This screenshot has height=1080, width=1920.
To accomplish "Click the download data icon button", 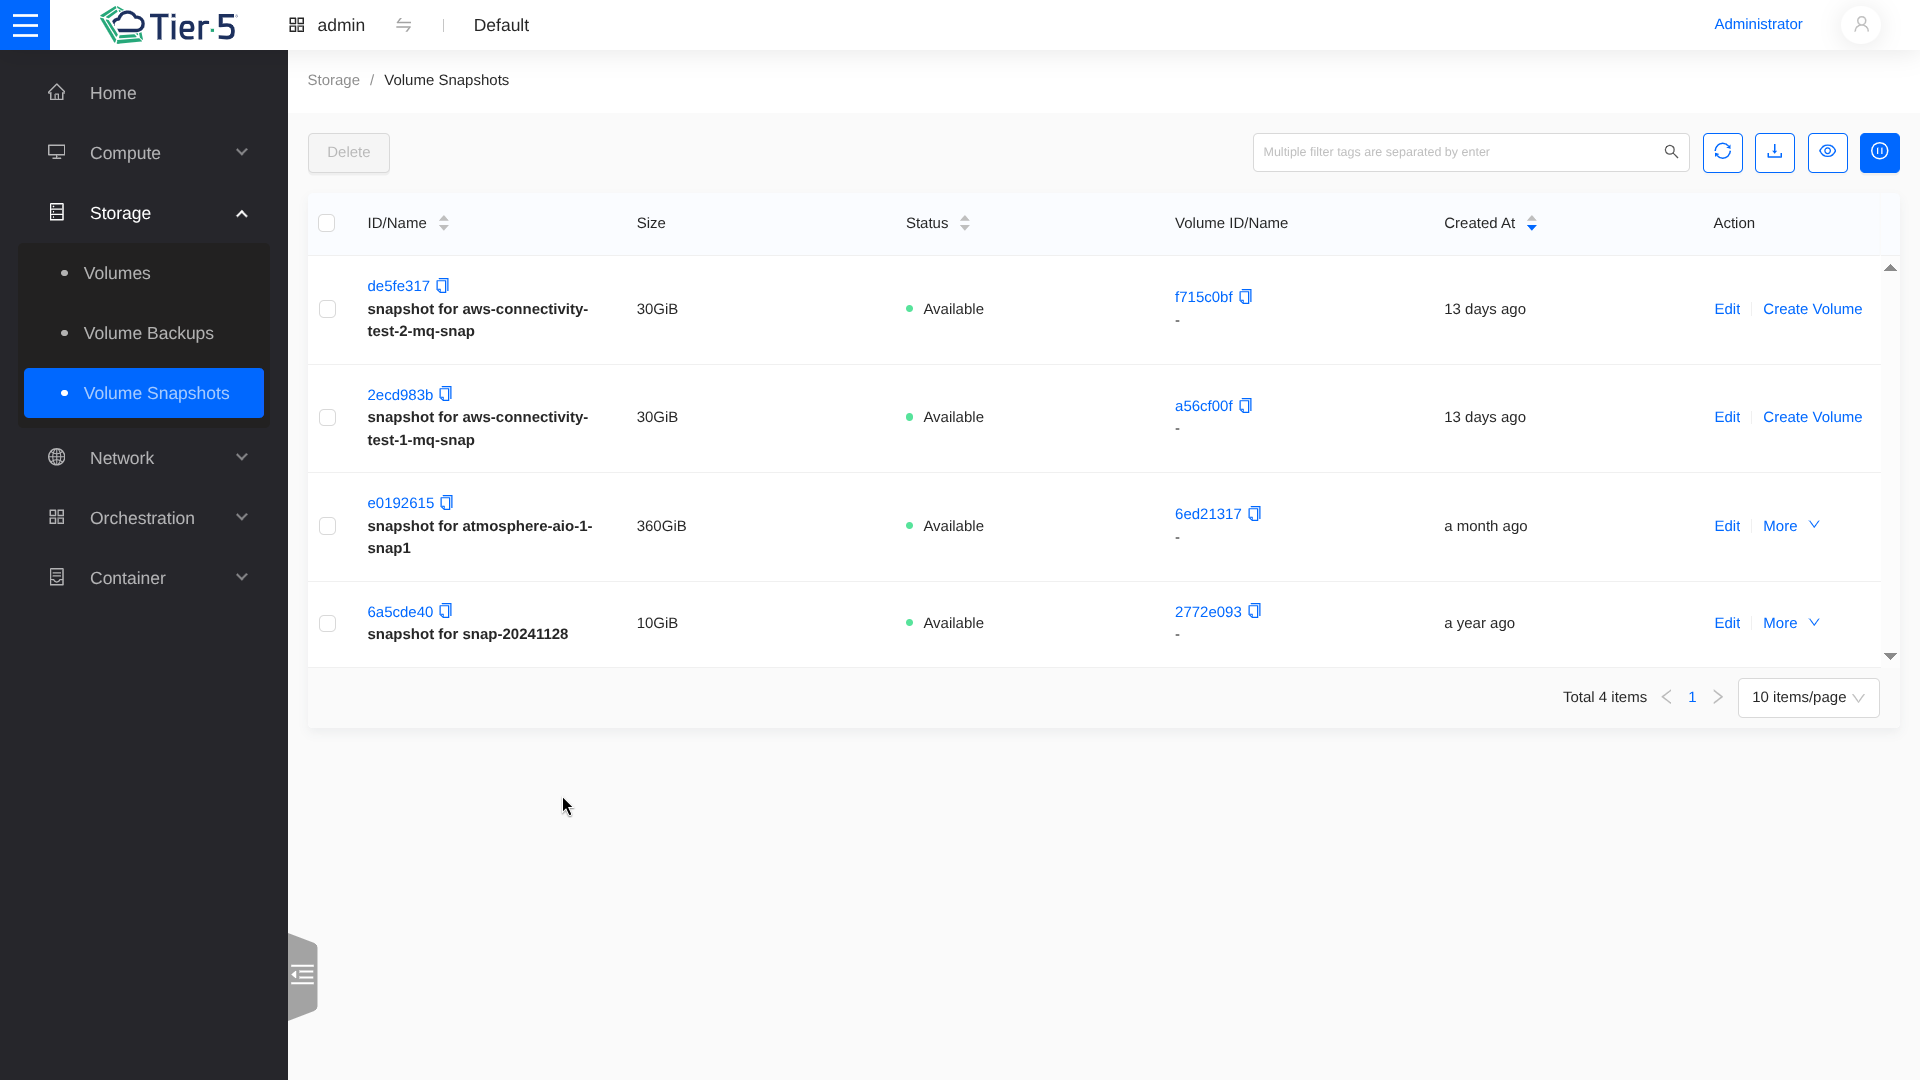I will point(1774,152).
